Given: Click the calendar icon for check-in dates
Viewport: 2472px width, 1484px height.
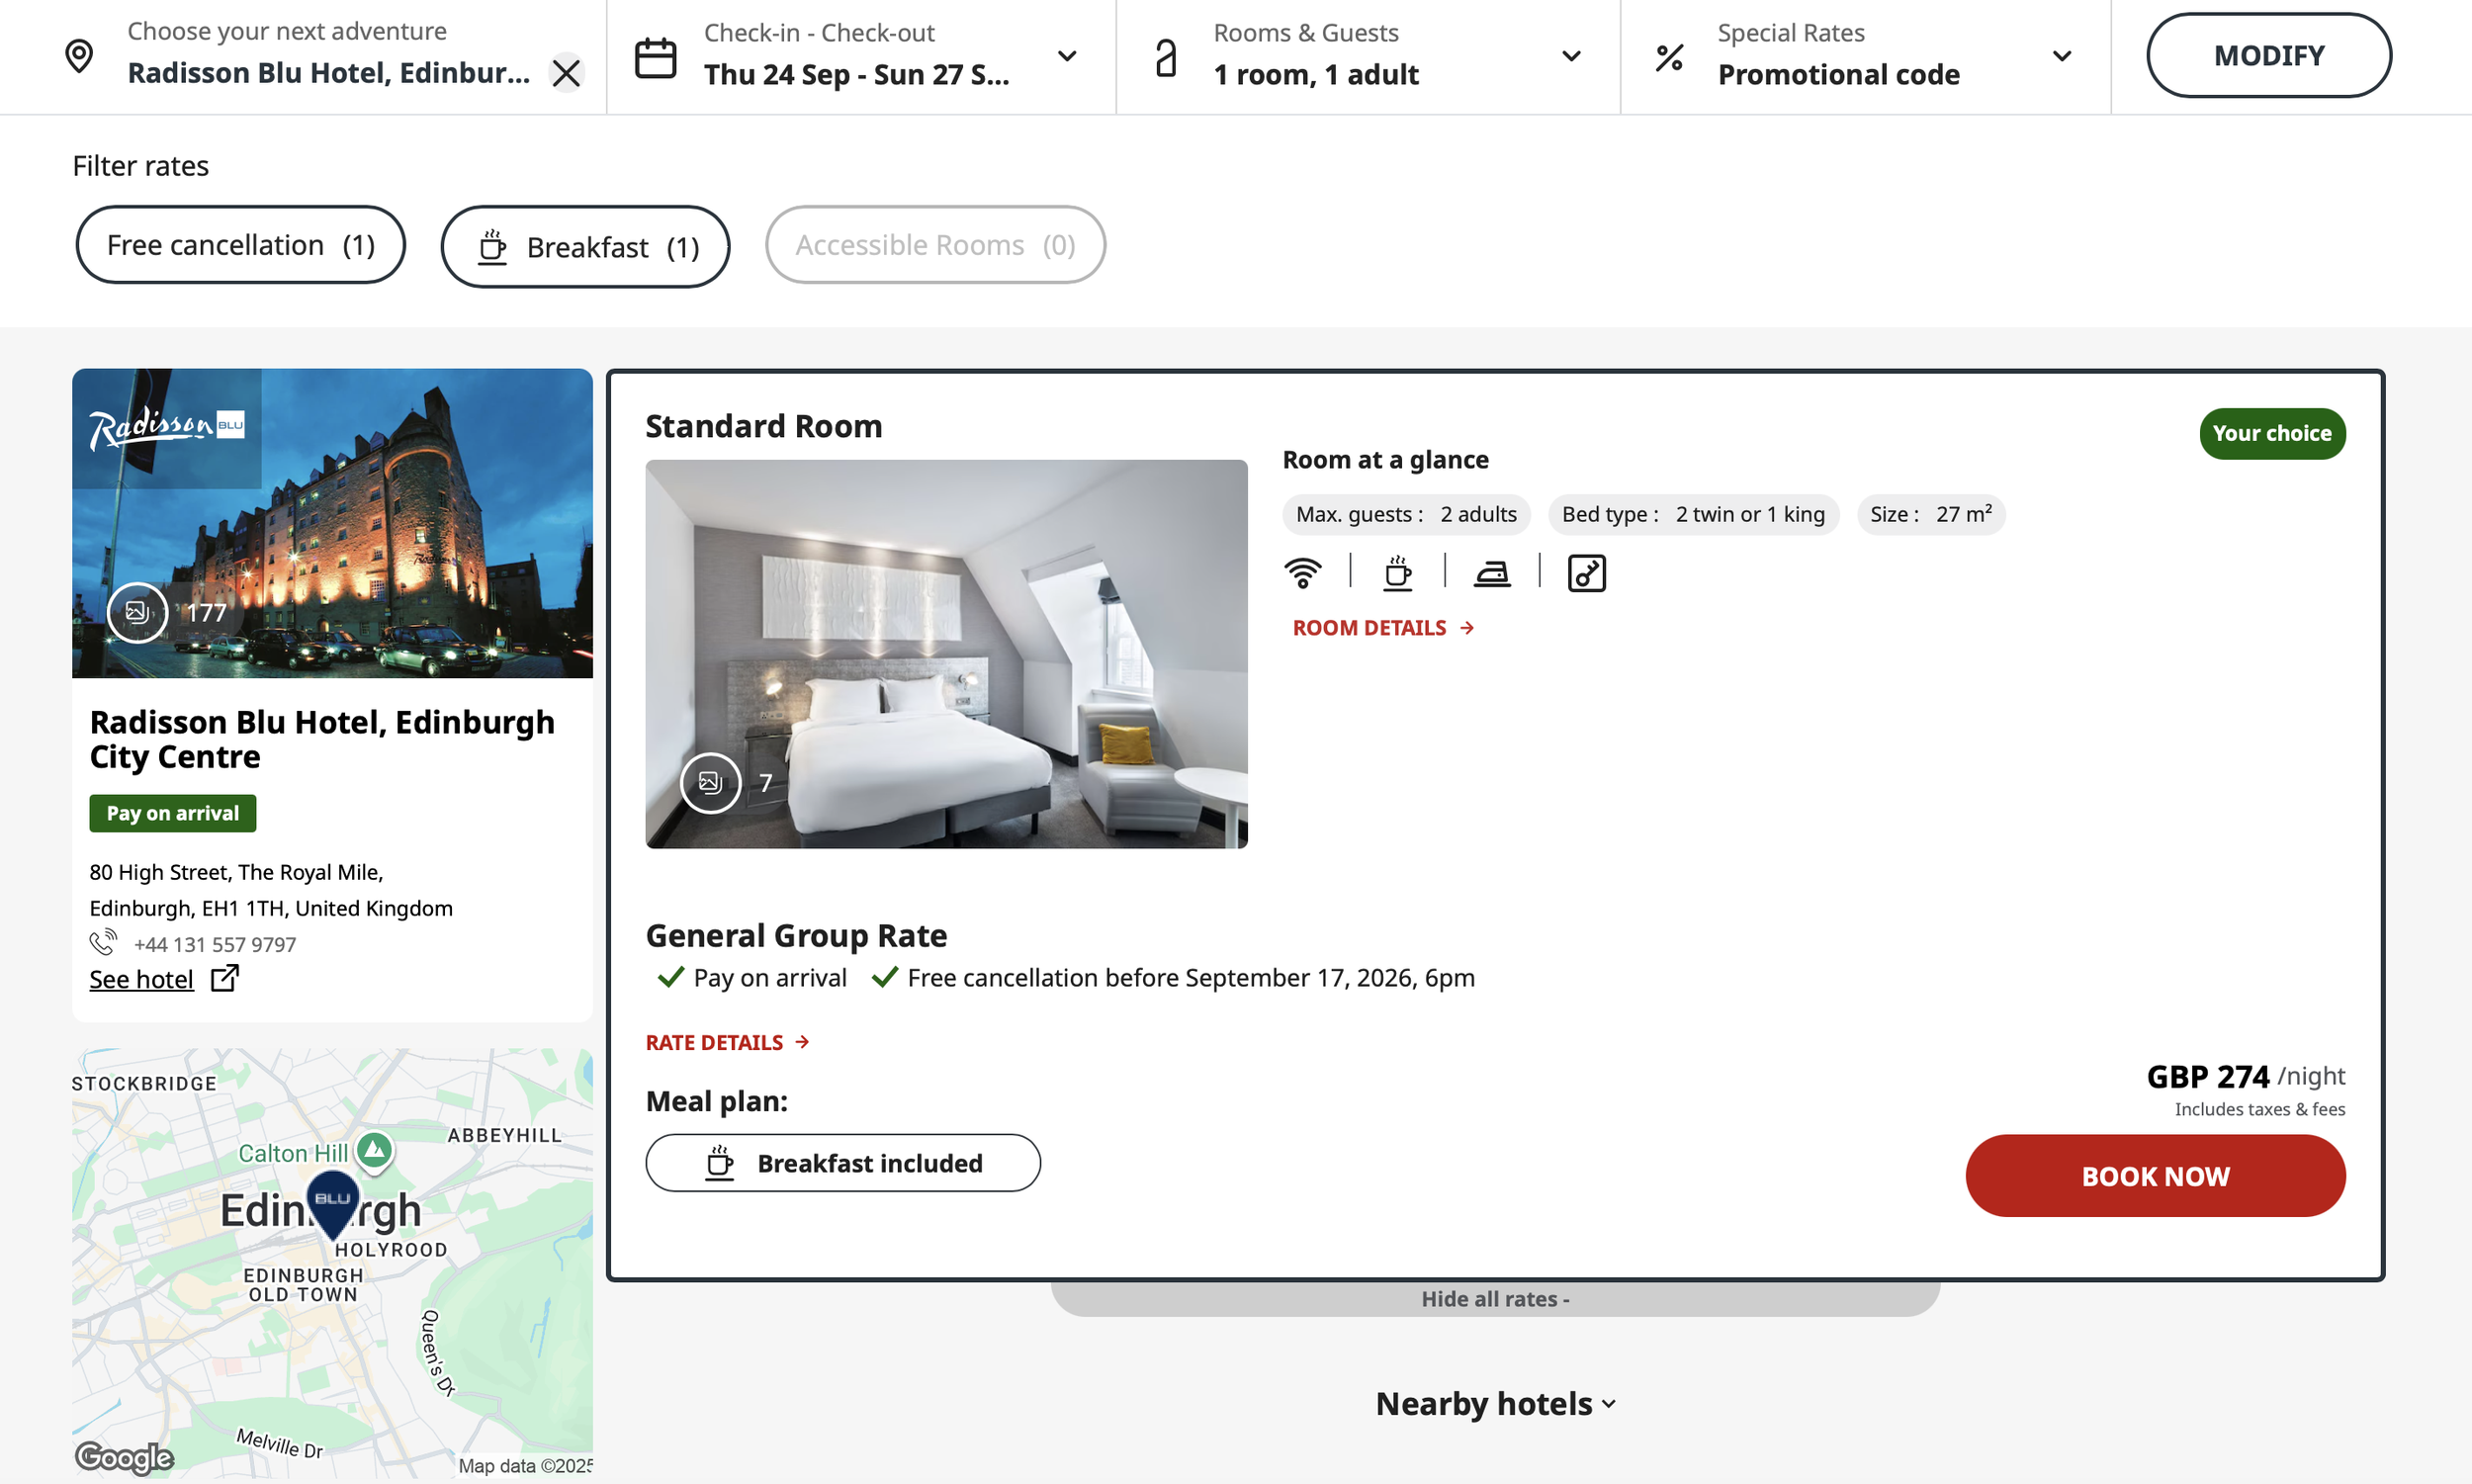Looking at the screenshot, I should point(656,58).
